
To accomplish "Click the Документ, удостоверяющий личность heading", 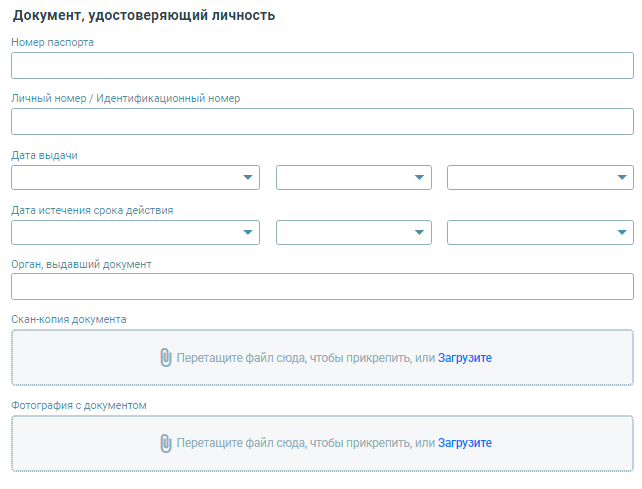I will [x=144, y=16].
